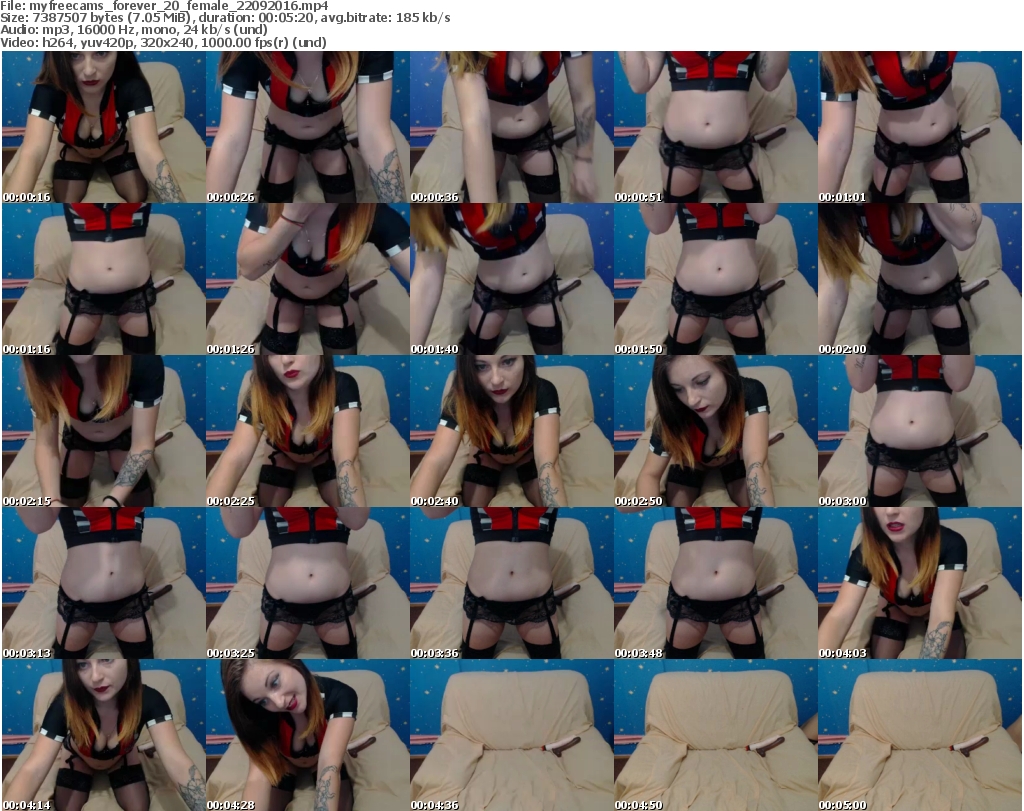Image resolution: width=1024 pixels, height=811 pixels.
Task: Open the thumbnail labeled 00:00:36
Action: point(511,127)
